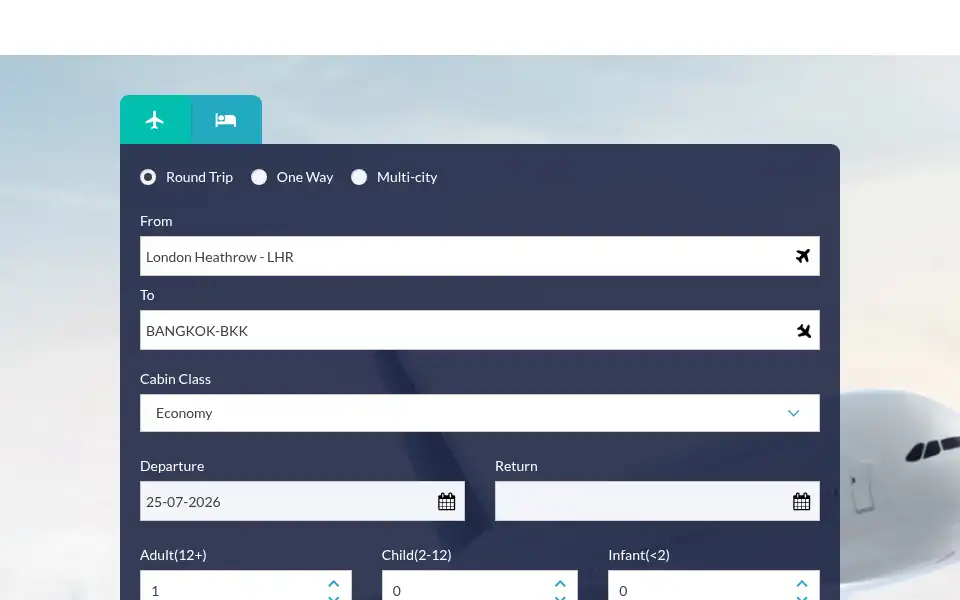Edit the To field BANGKOK-BKK
The height and width of the screenshot is (600, 960).
[479, 330]
